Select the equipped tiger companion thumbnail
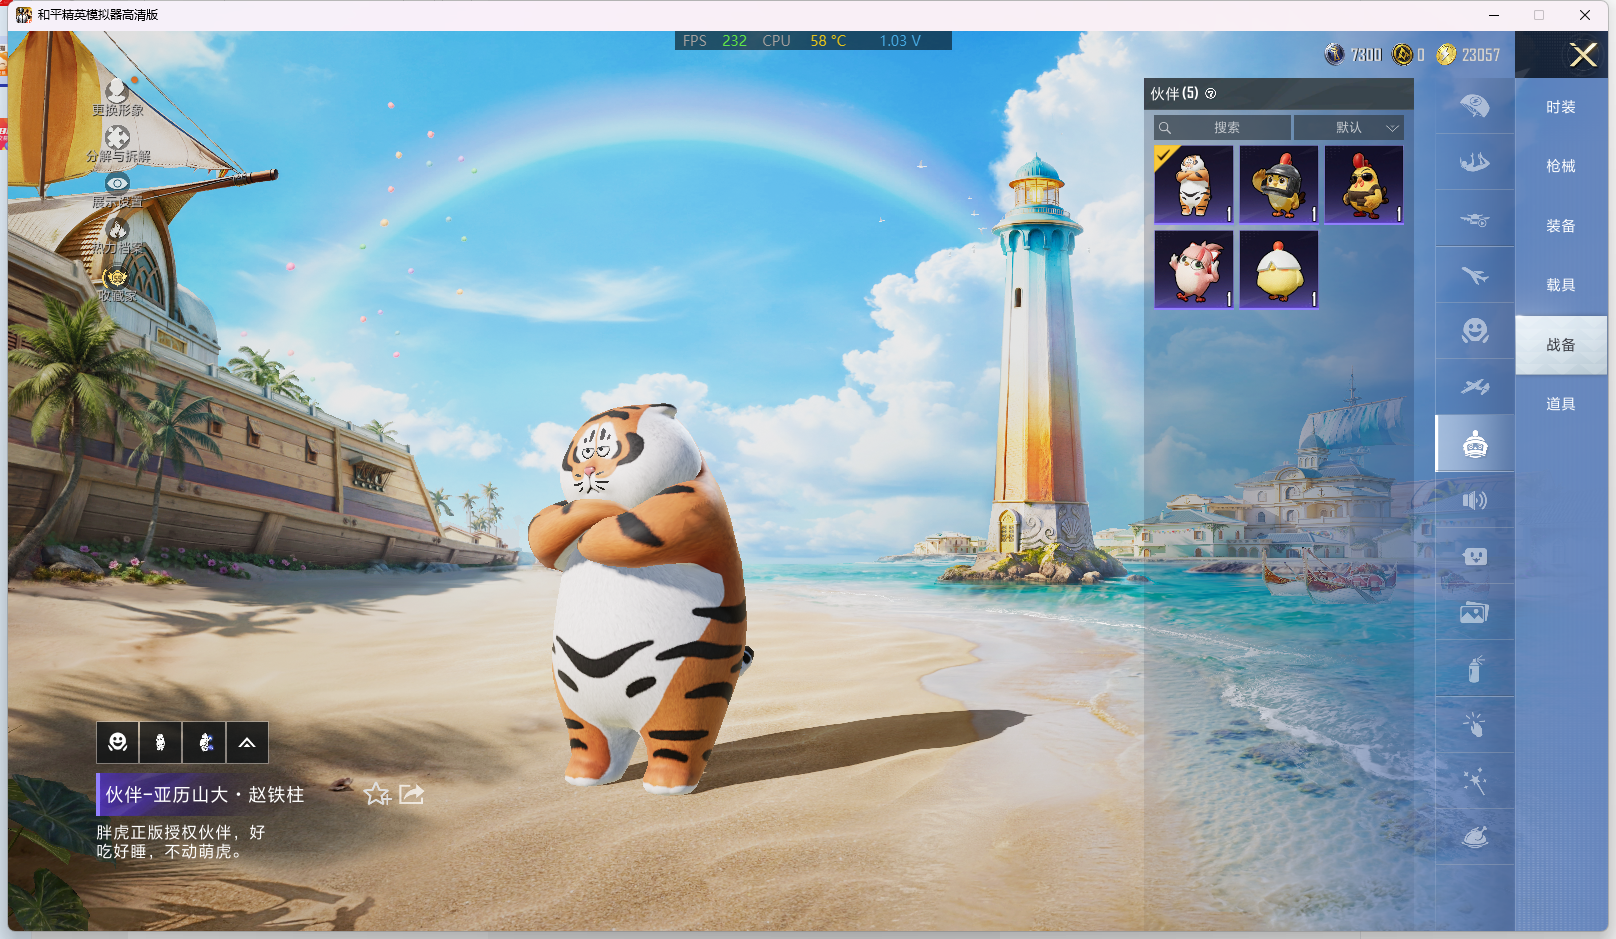Screen dimensions: 1616x939 tap(1194, 184)
